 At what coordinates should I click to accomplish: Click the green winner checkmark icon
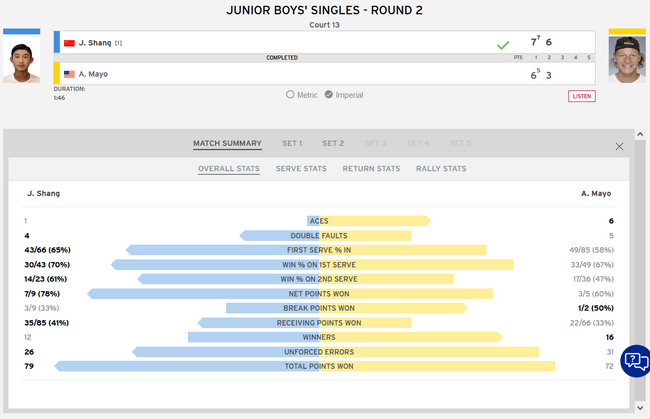pos(503,44)
